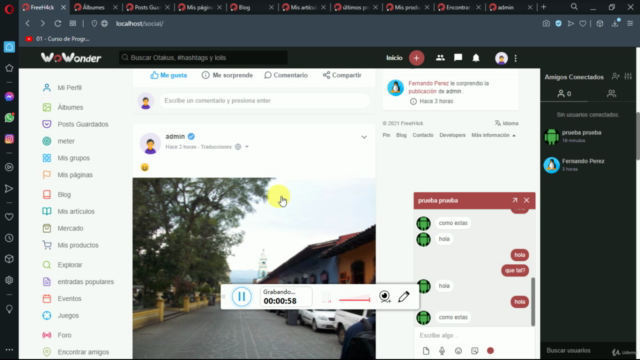640x360 pixels.
Task: Click the Foro sidebar icon
Action: point(47,335)
